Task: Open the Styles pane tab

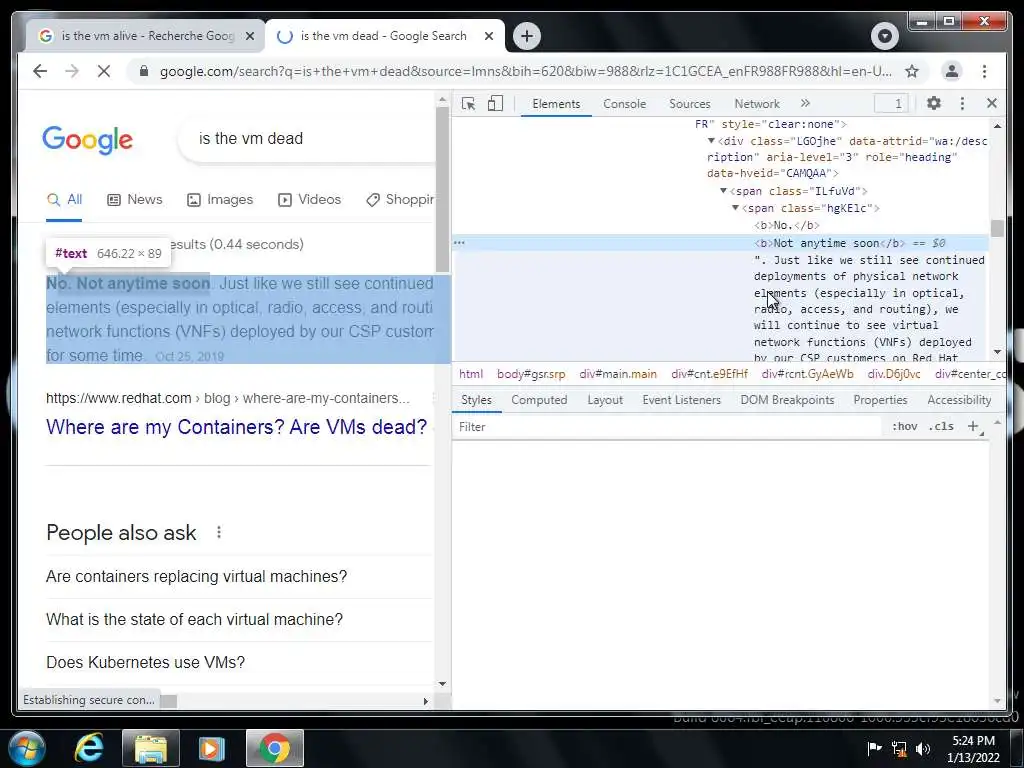Action: pyautogui.click(x=476, y=400)
